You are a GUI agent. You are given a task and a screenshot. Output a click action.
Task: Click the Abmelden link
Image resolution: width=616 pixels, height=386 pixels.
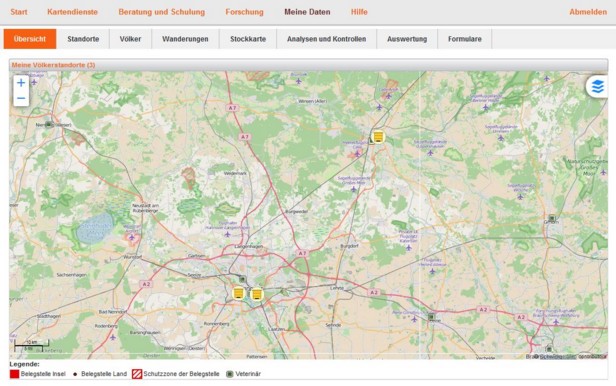point(588,12)
